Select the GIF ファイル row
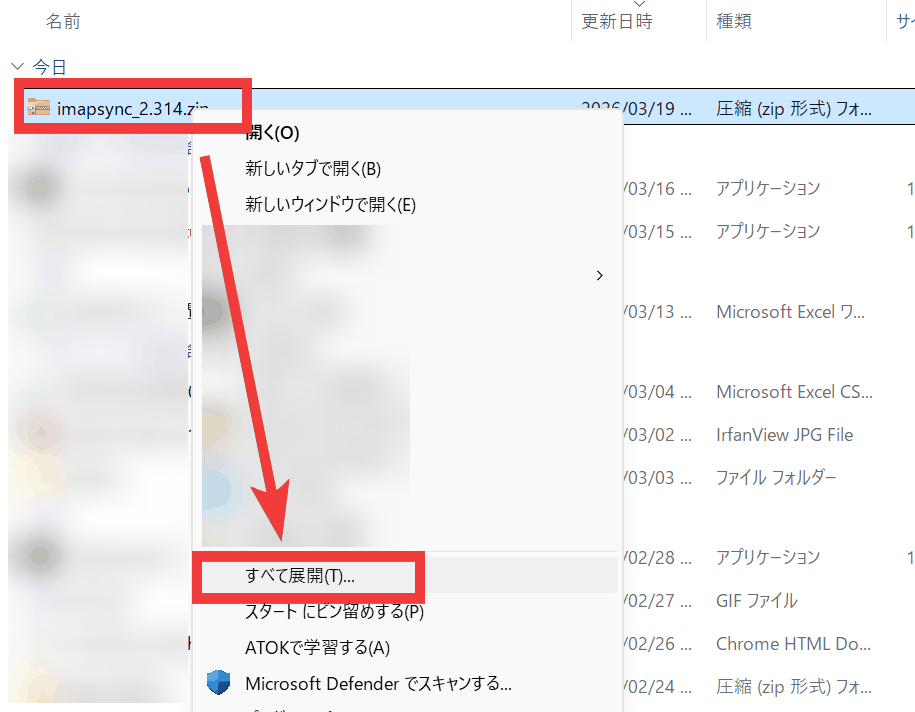915x712 pixels. pyautogui.click(x=756, y=601)
